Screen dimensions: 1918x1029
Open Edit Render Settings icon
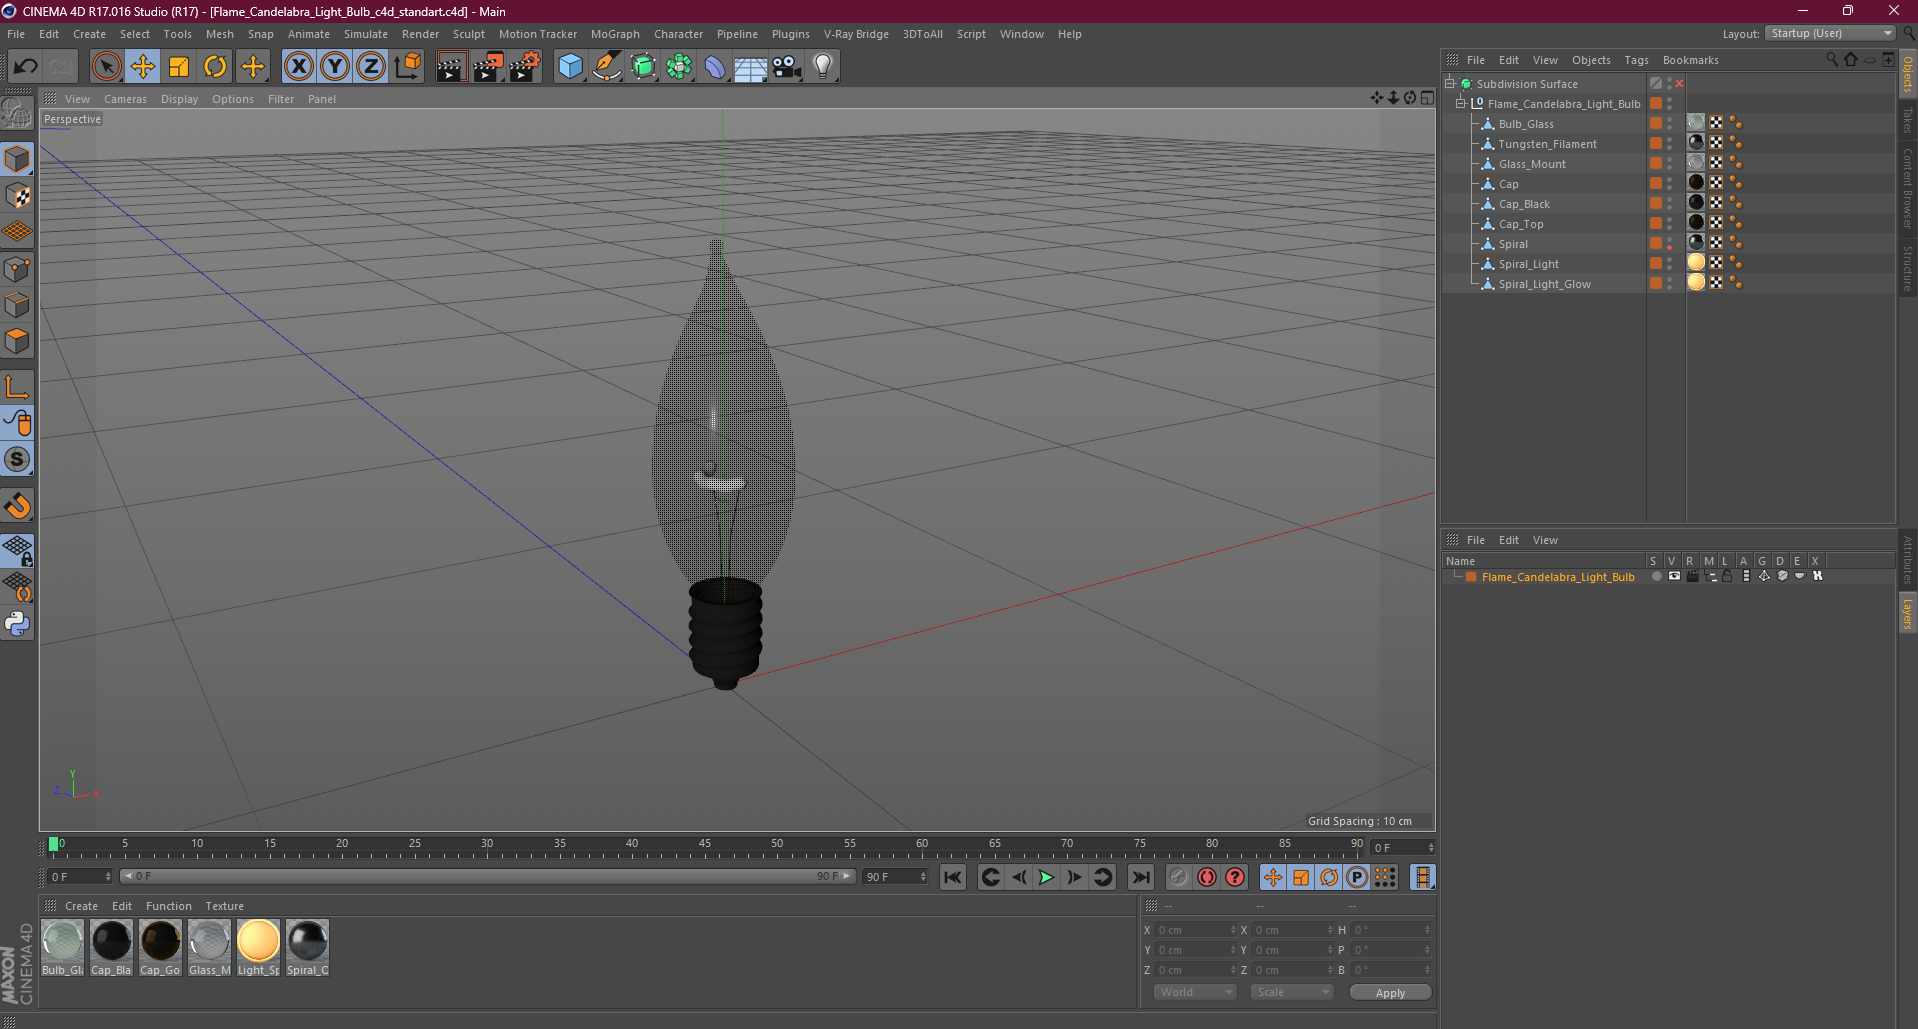(x=524, y=67)
